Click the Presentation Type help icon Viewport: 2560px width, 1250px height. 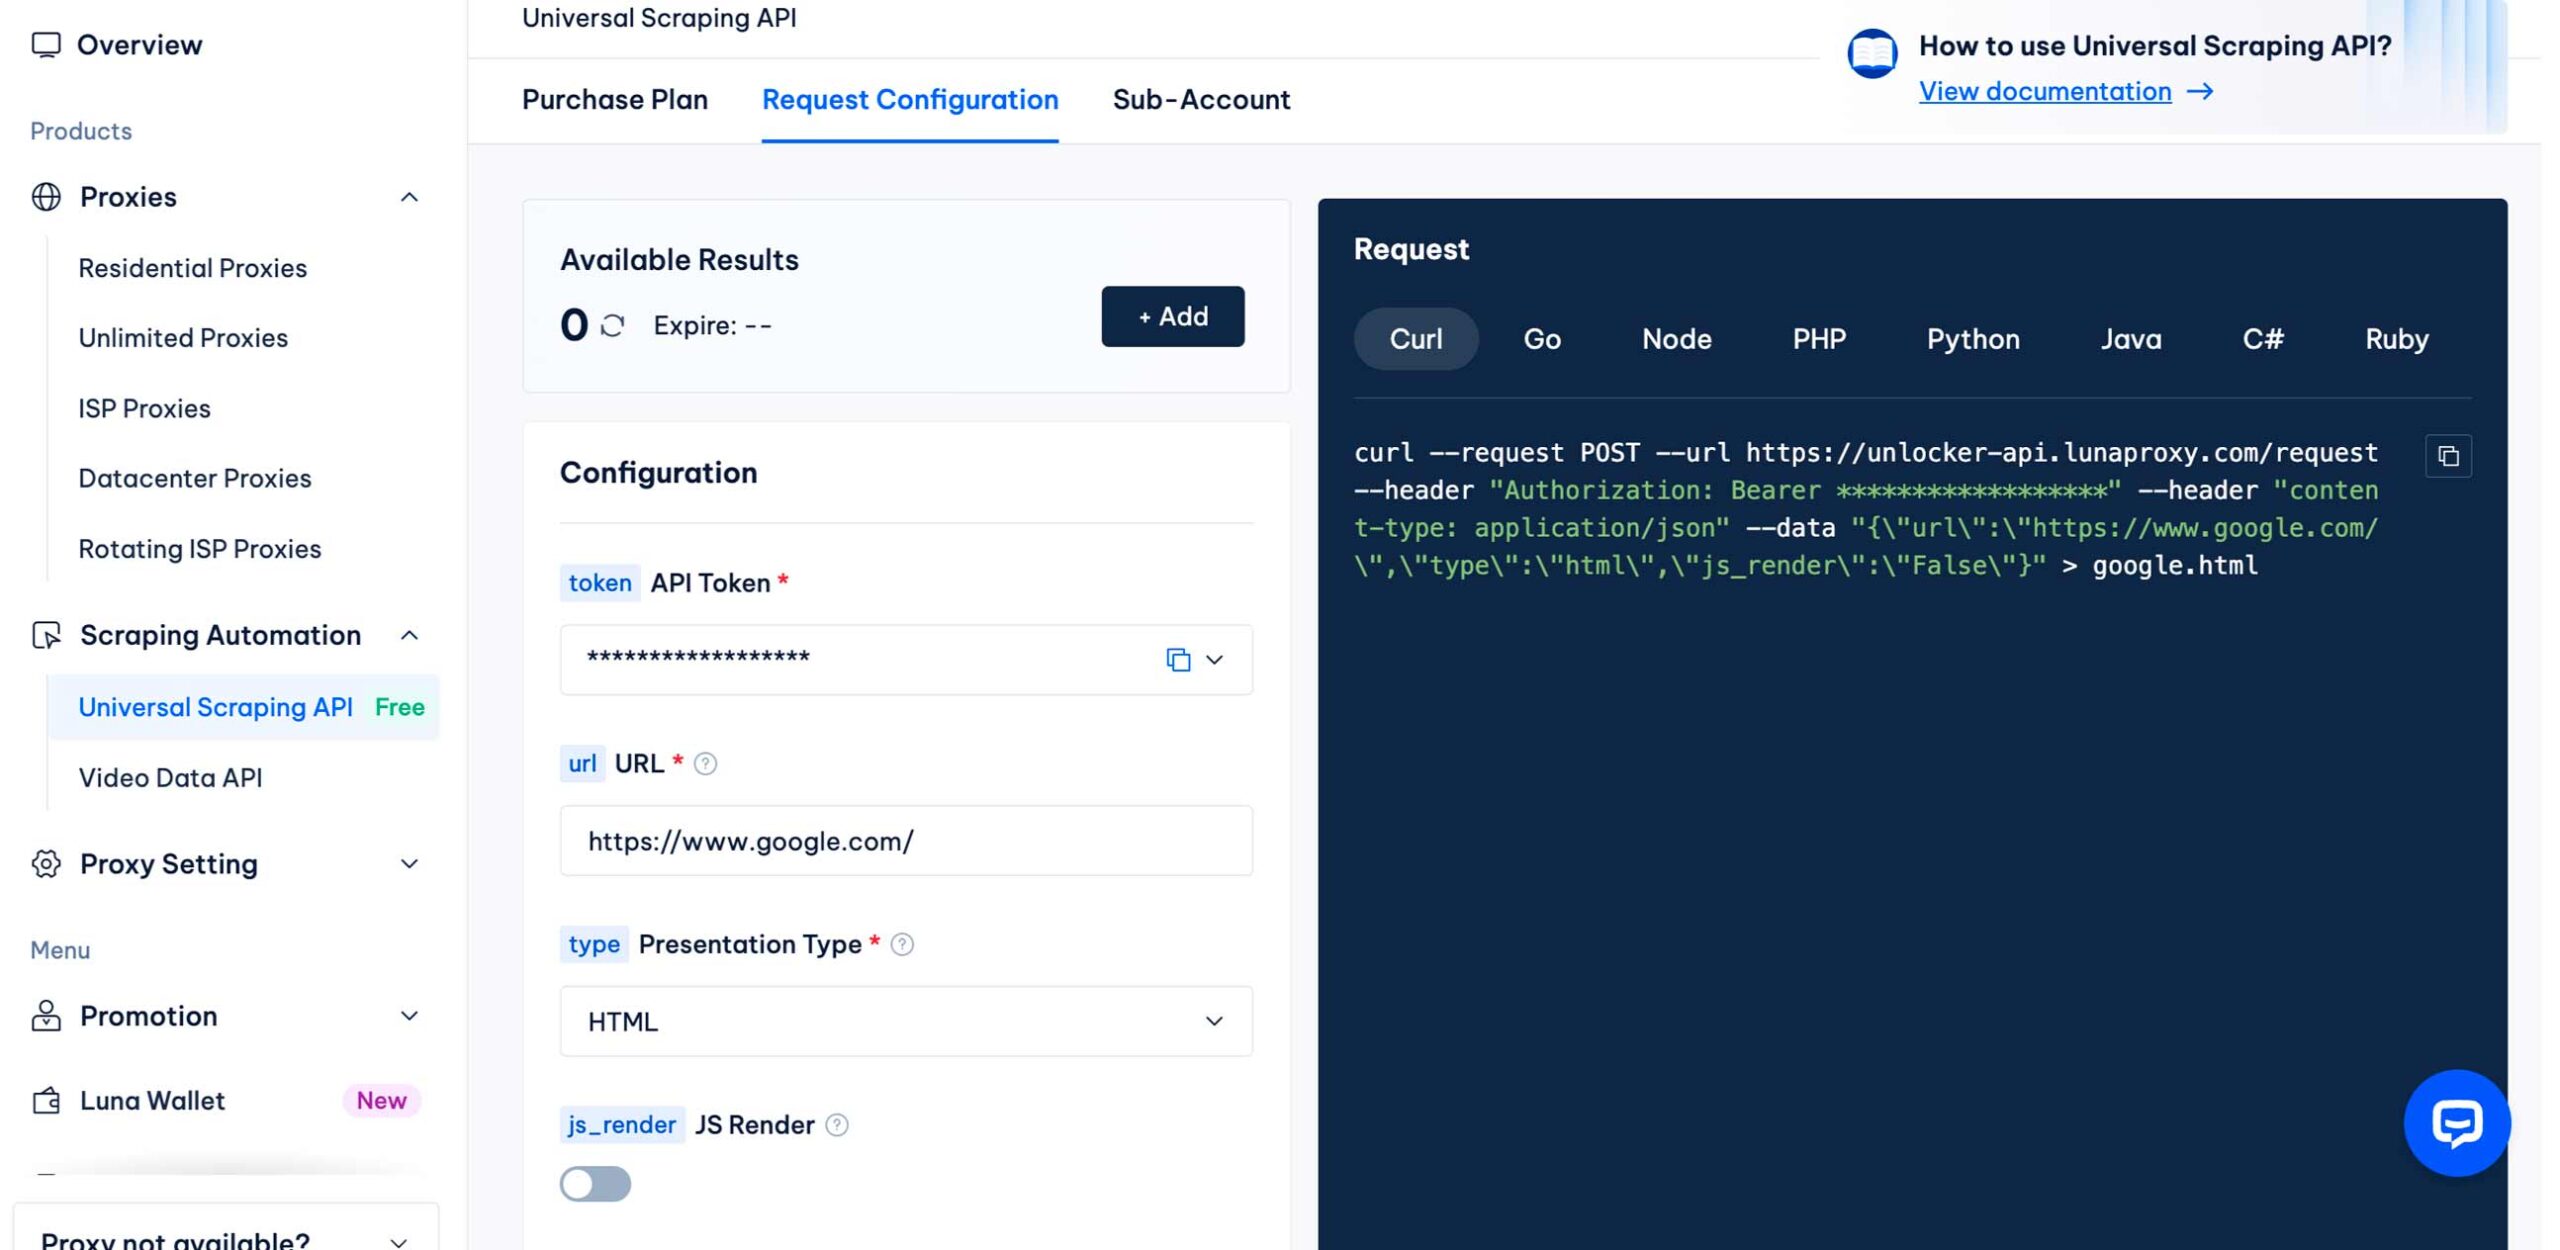click(x=902, y=944)
